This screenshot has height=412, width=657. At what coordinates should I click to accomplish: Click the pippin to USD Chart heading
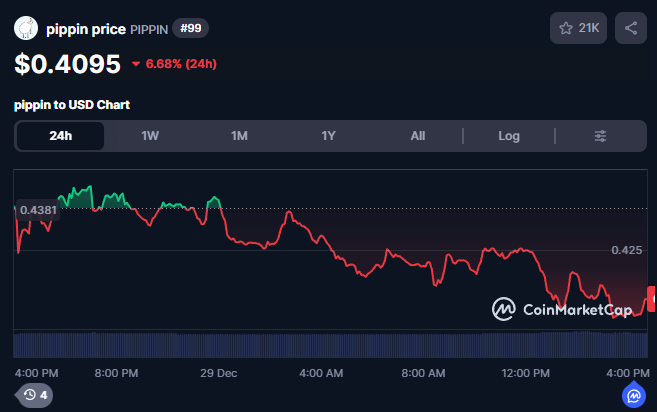pyautogui.click(x=72, y=105)
